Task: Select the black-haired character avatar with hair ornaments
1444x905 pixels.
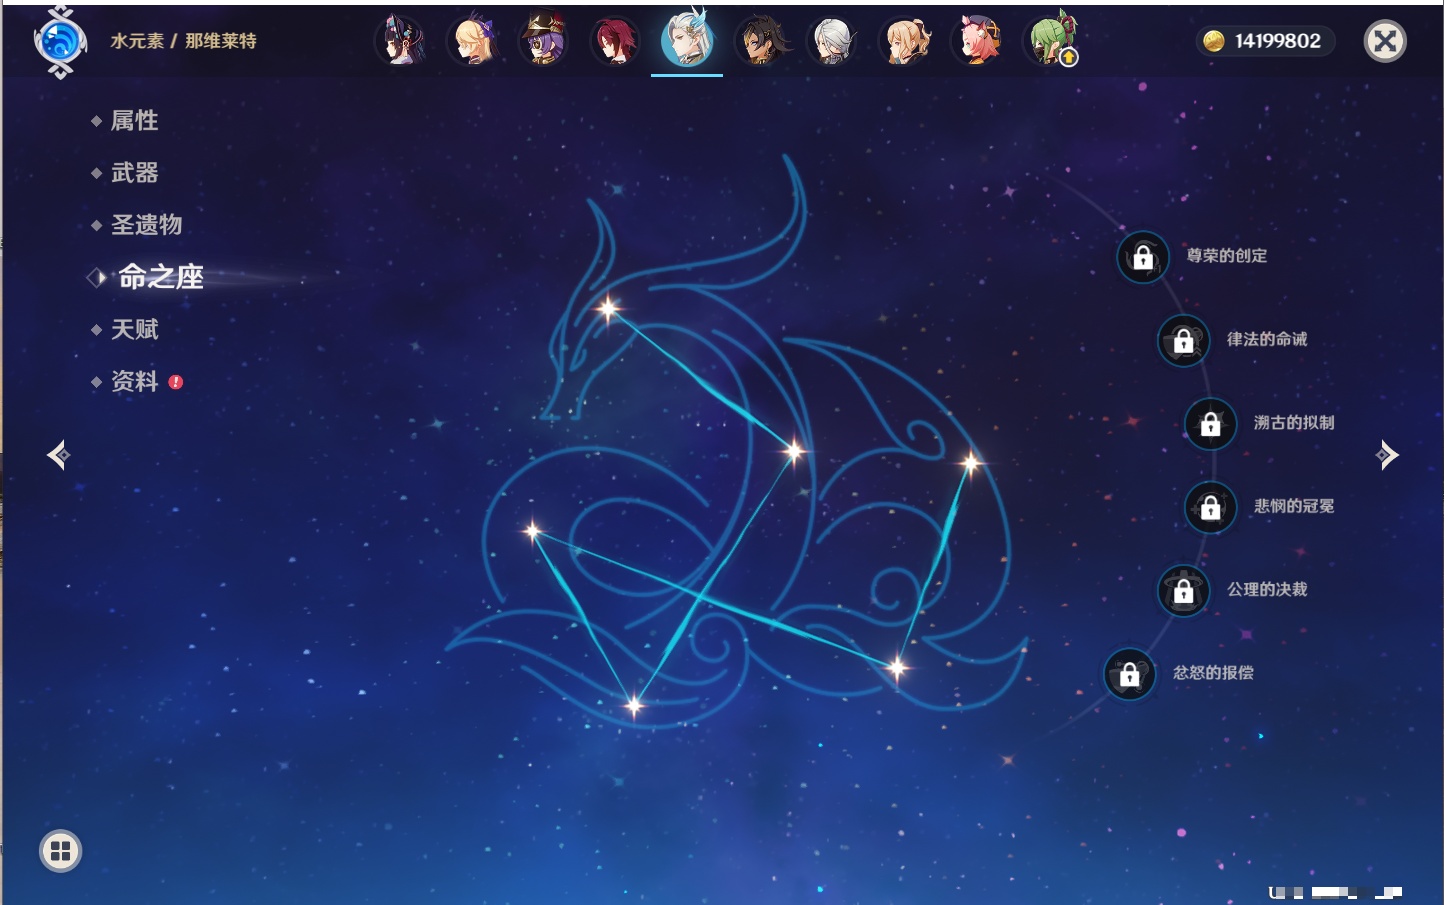Action: [400, 41]
